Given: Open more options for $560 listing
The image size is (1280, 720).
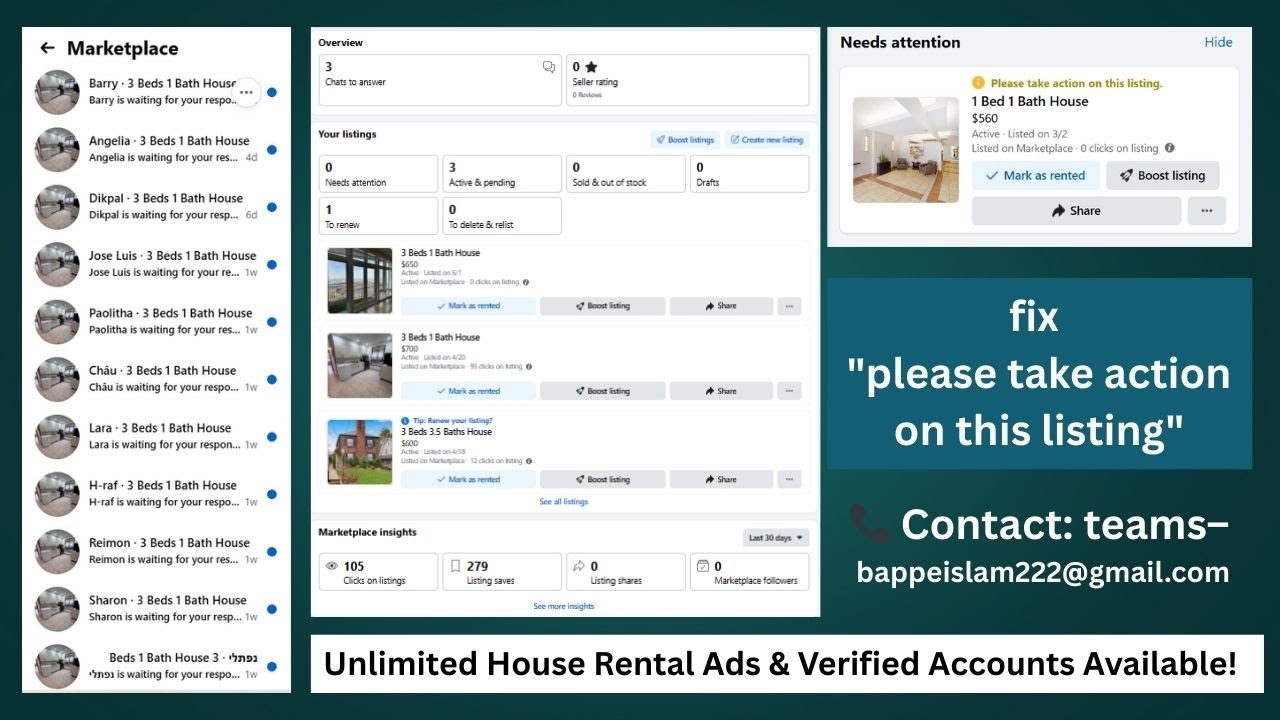Looking at the screenshot, I should [x=1207, y=211].
